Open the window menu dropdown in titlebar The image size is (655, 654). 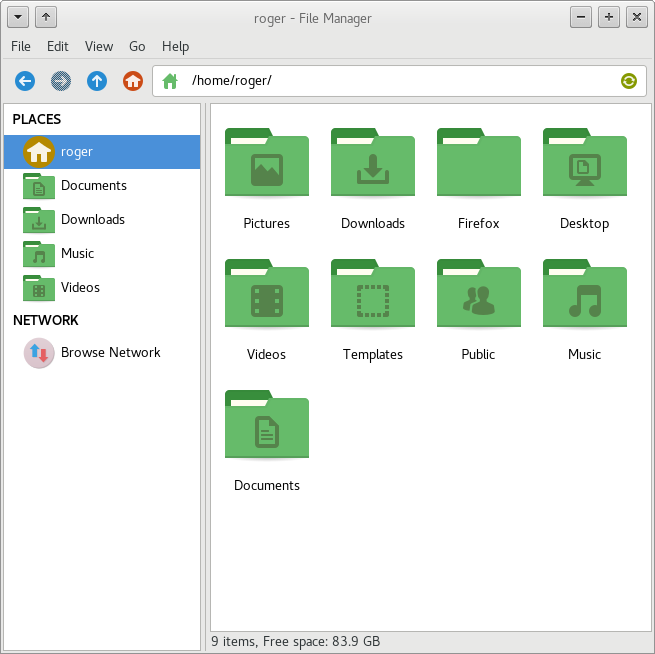[x=16, y=17]
